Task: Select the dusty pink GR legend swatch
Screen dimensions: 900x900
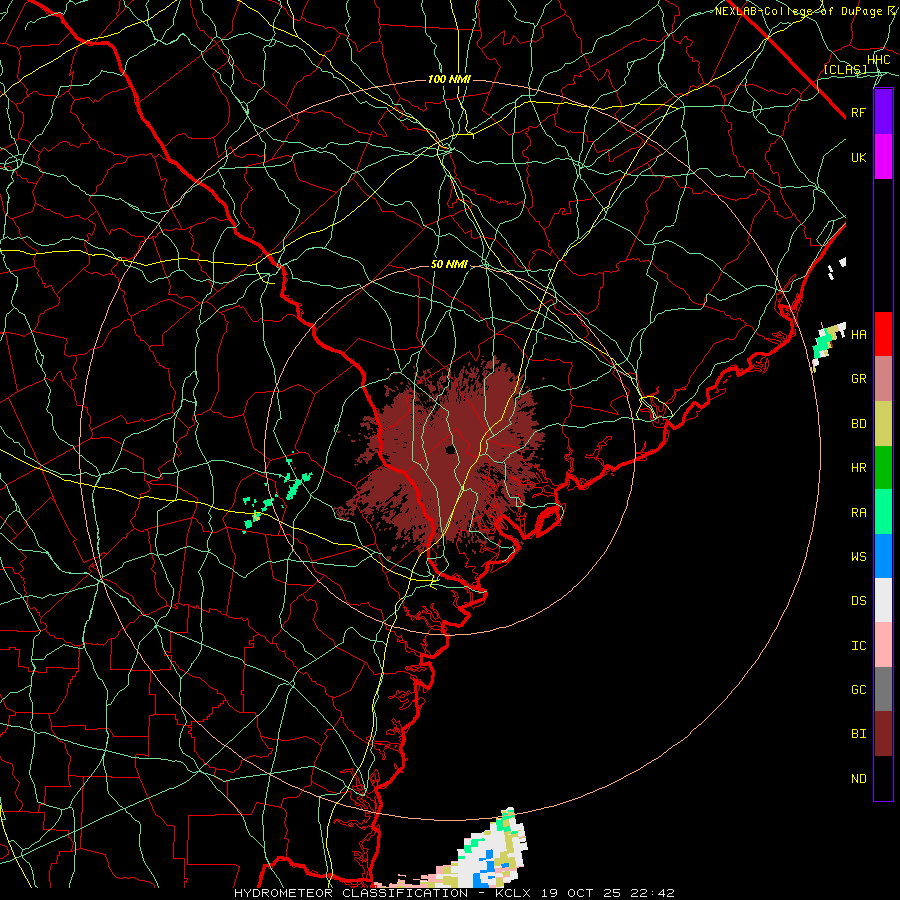Action: click(883, 379)
